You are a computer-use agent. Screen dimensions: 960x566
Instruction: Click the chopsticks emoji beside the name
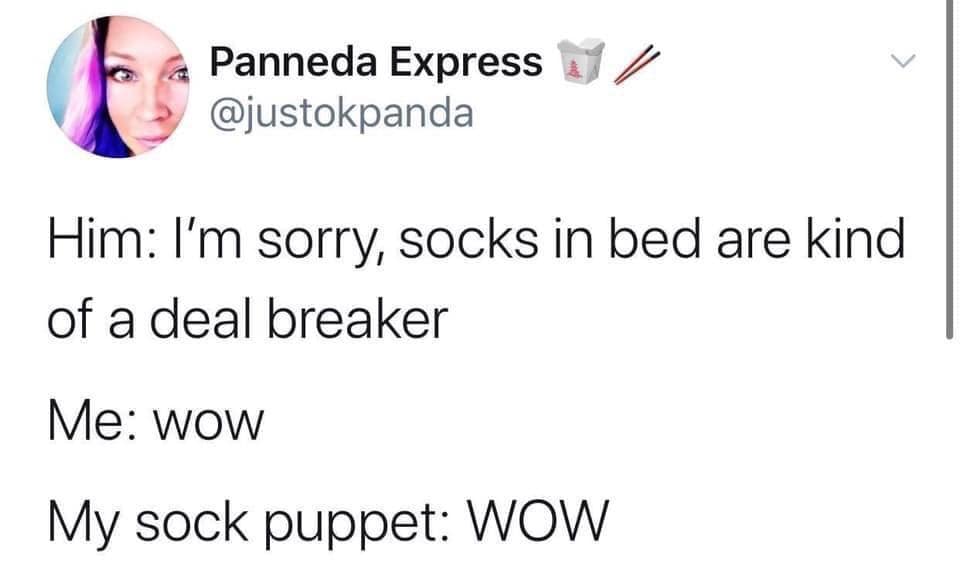(x=637, y=64)
